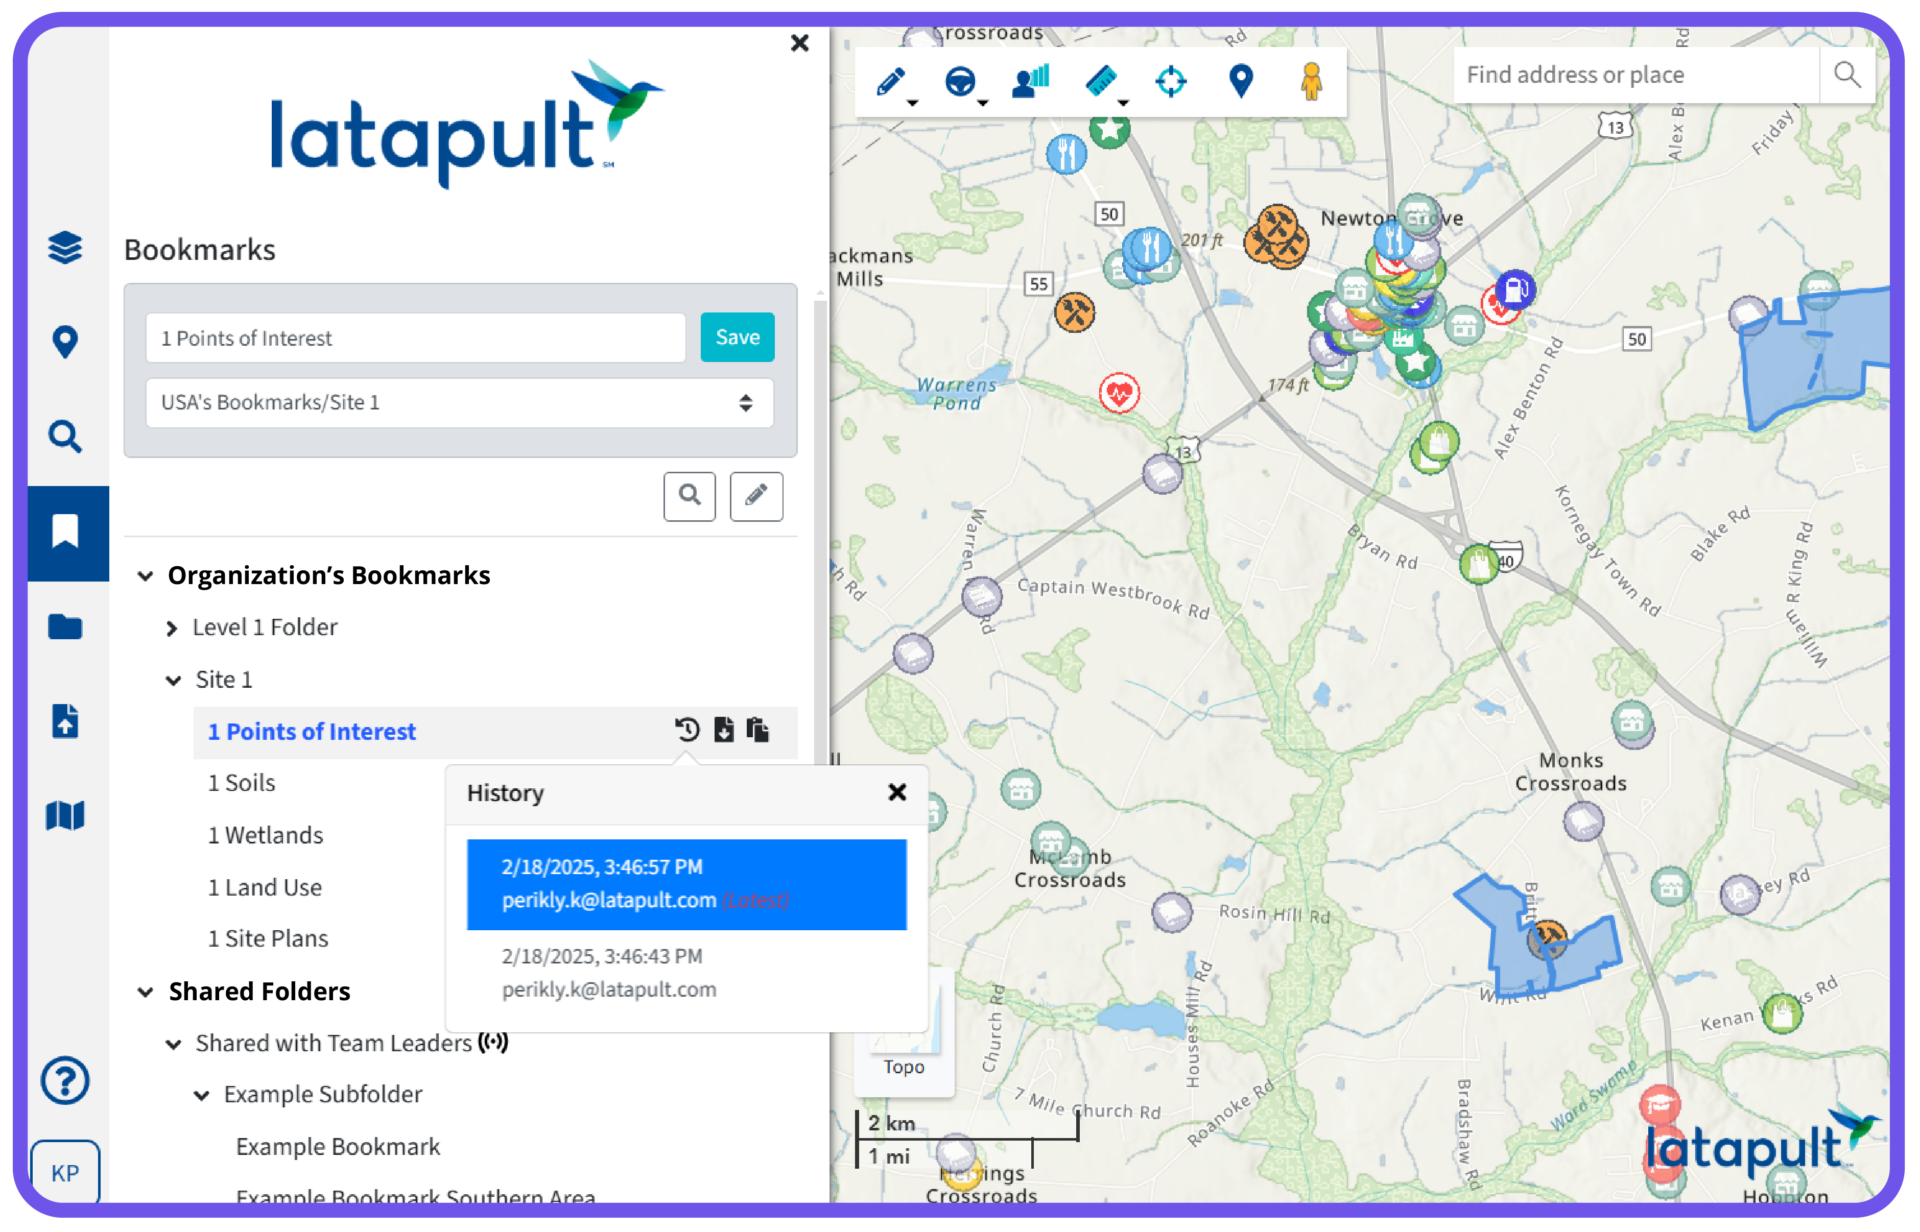Image resolution: width=1920 pixels, height=1232 pixels.
Task: Click the orange tools marker near route 55
Action: 1075,312
